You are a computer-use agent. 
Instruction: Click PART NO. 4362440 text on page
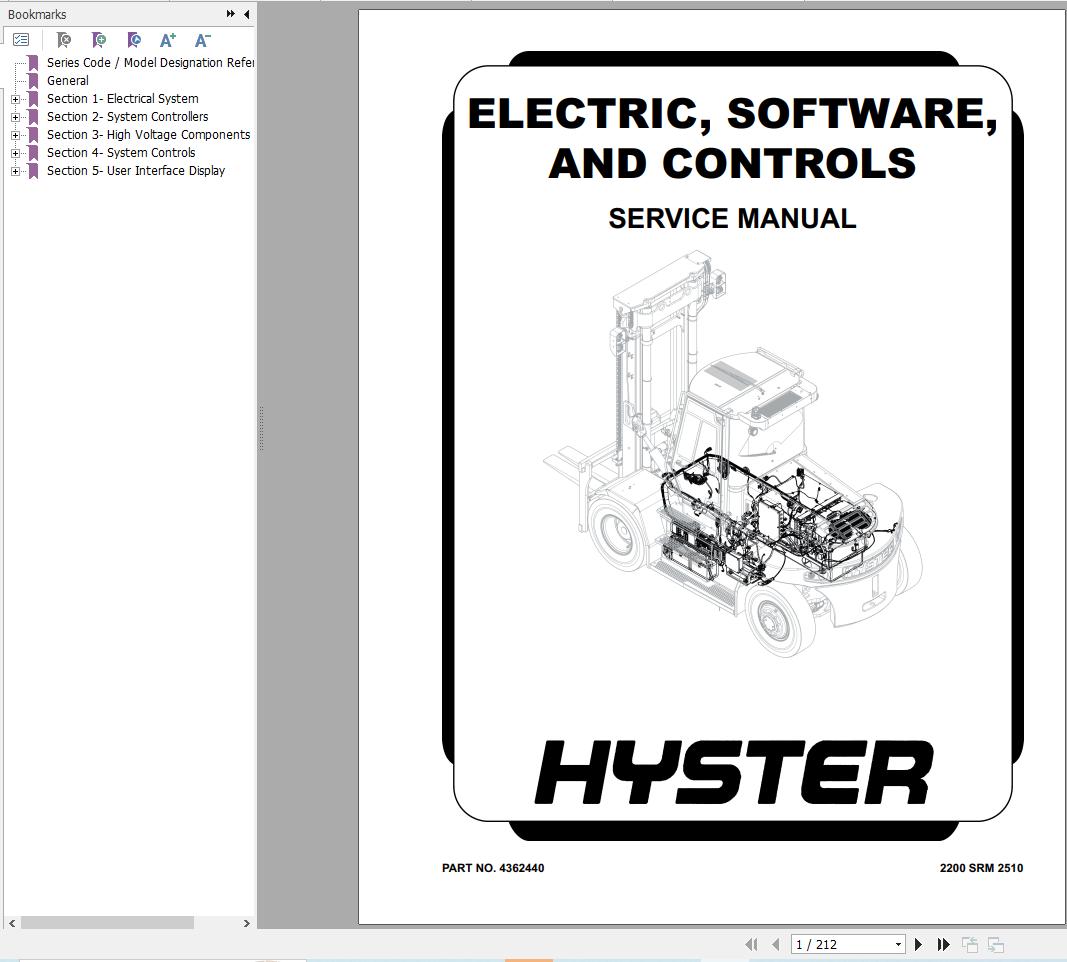(x=493, y=868)
